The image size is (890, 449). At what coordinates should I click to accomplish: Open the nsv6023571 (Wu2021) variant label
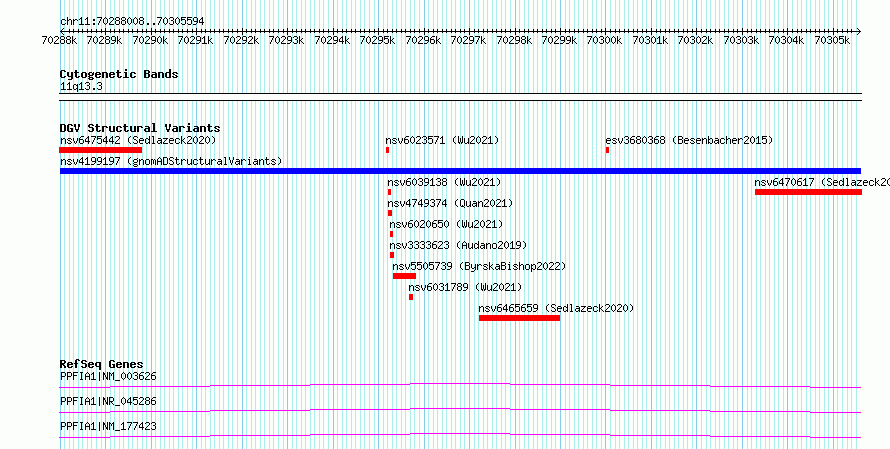[442, 140]
